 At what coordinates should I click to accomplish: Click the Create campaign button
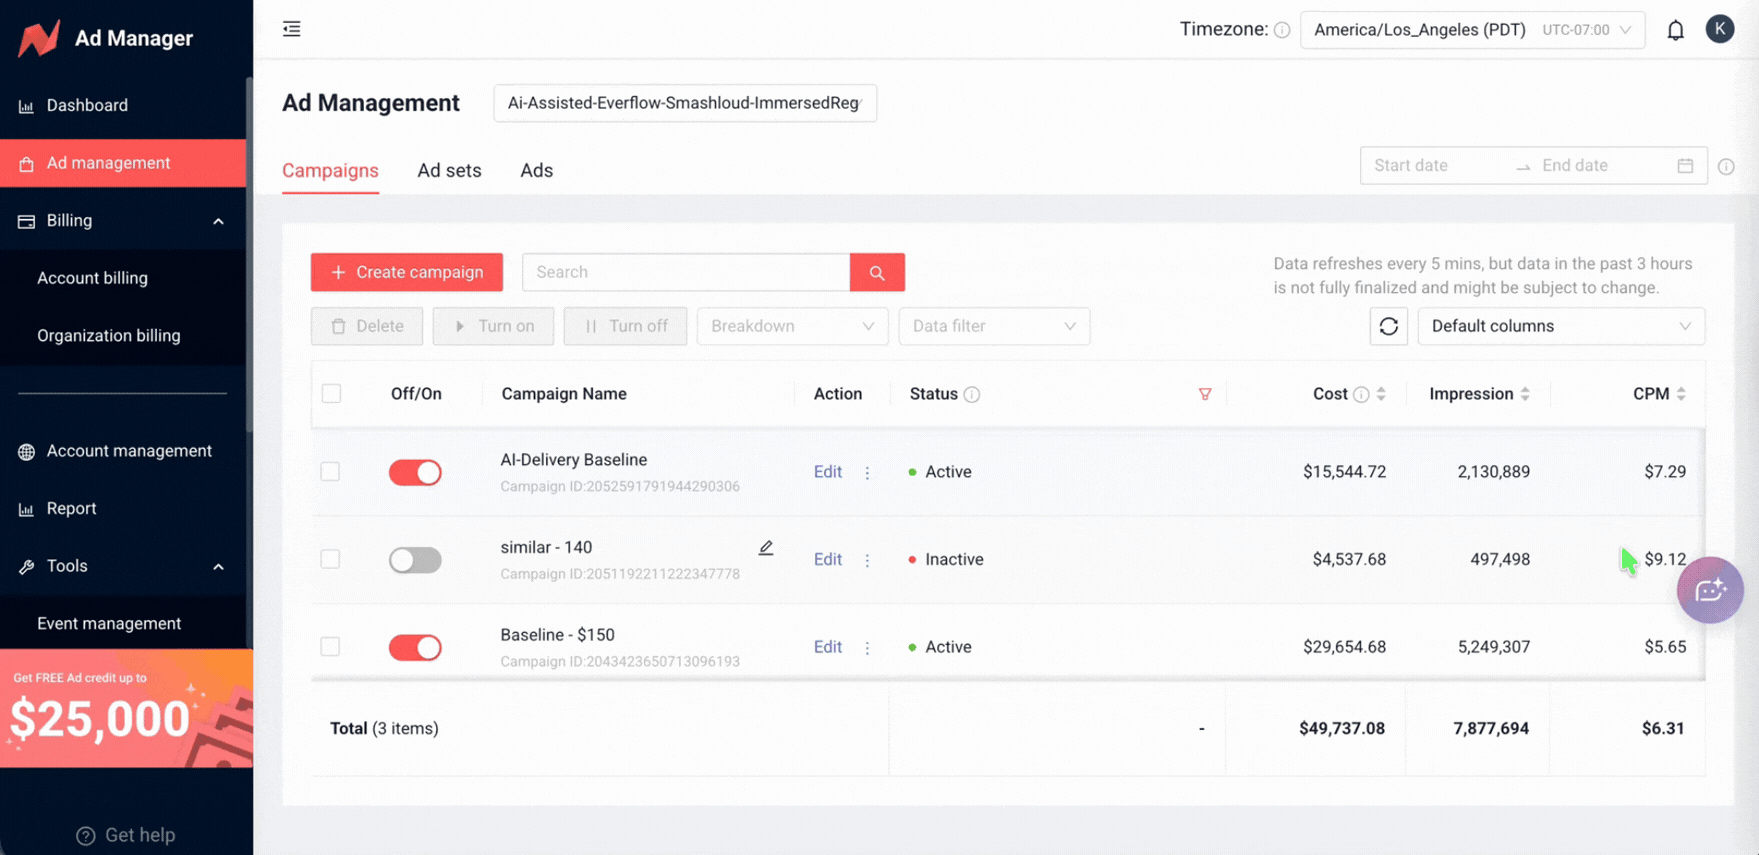click(406, 272)
